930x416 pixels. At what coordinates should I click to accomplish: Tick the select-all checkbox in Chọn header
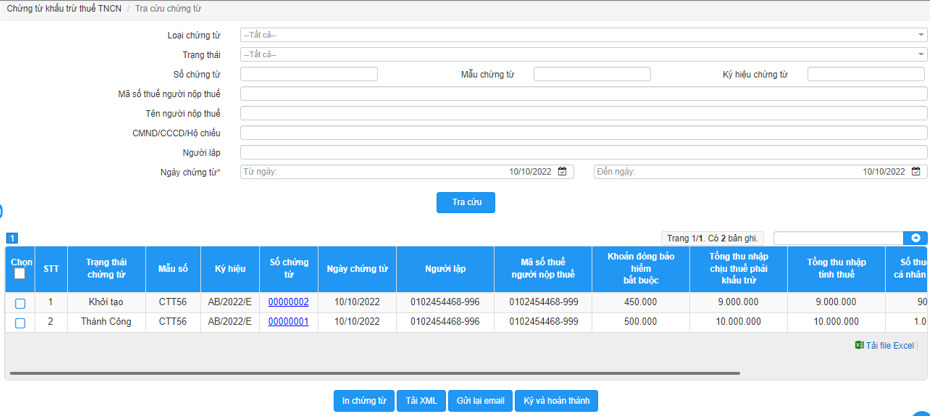click(20, 274)
